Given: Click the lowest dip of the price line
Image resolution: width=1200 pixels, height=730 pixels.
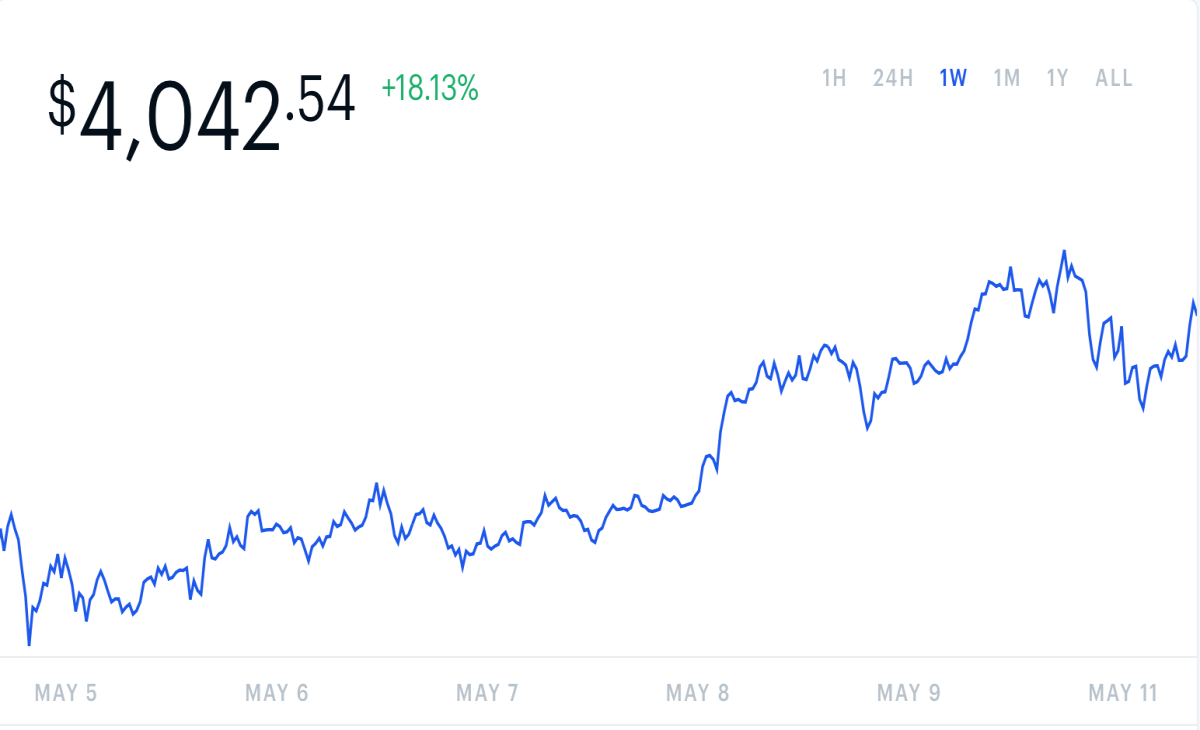Looking at the screenshot, I should [x=29, y=644].
